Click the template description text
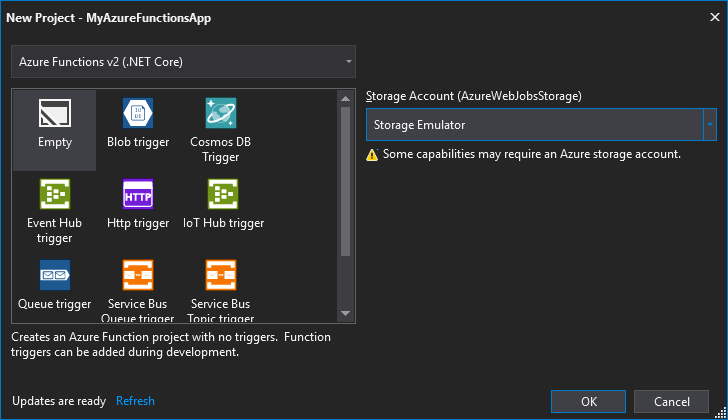The height and width of the screenshot is (420, 728). pyautogui.click(x=171, y=344)
